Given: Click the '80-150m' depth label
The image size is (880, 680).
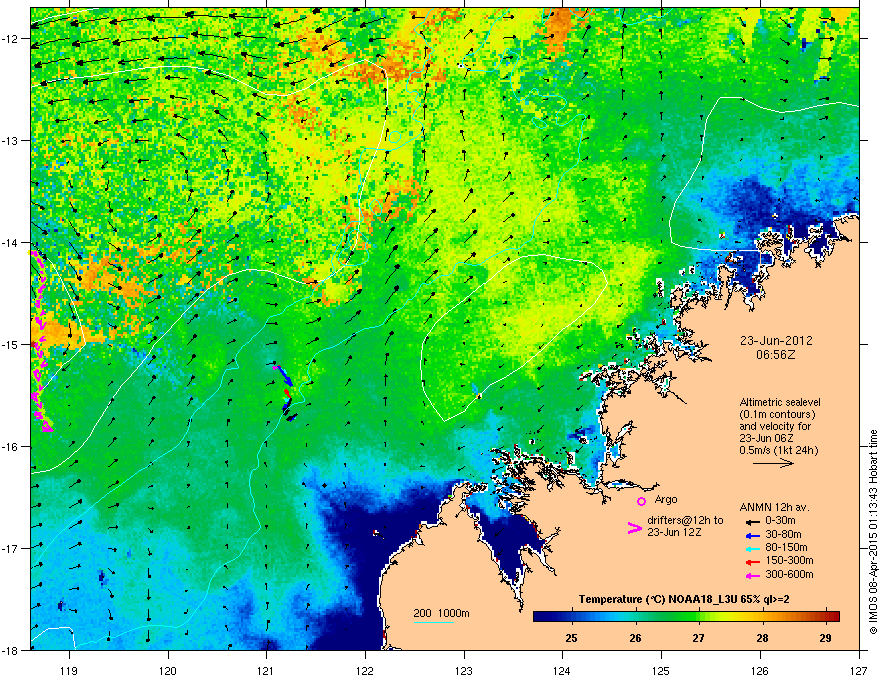Looking at the screenshot, I should click(x=786, y=548).
